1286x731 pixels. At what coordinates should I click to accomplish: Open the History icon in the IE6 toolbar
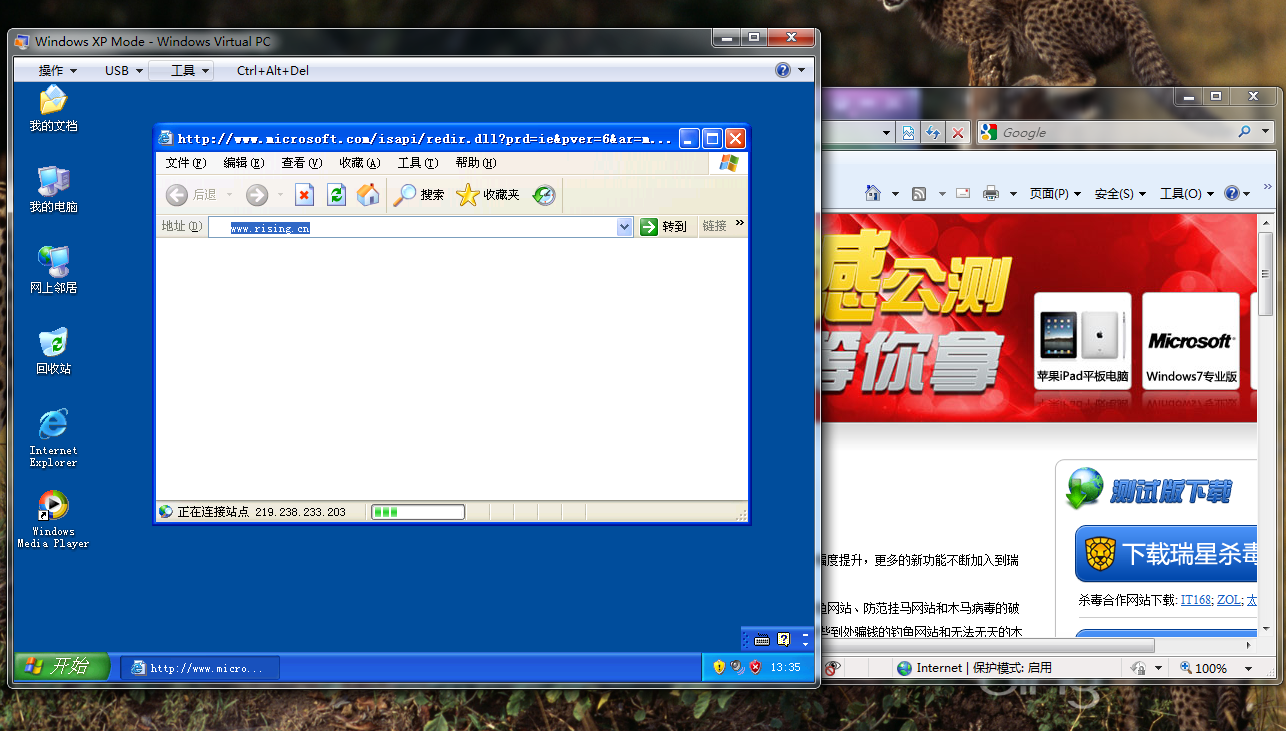pos(544,195)
